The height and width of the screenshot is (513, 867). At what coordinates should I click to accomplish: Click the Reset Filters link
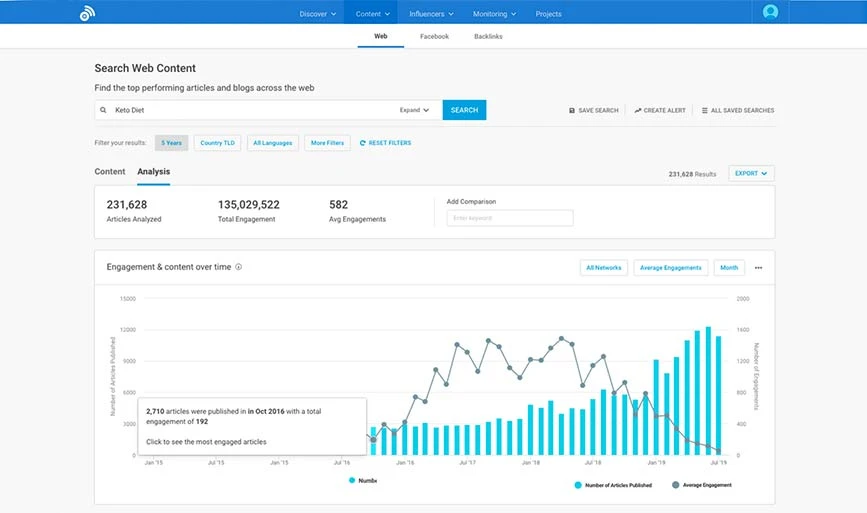(x=385, y=143)
